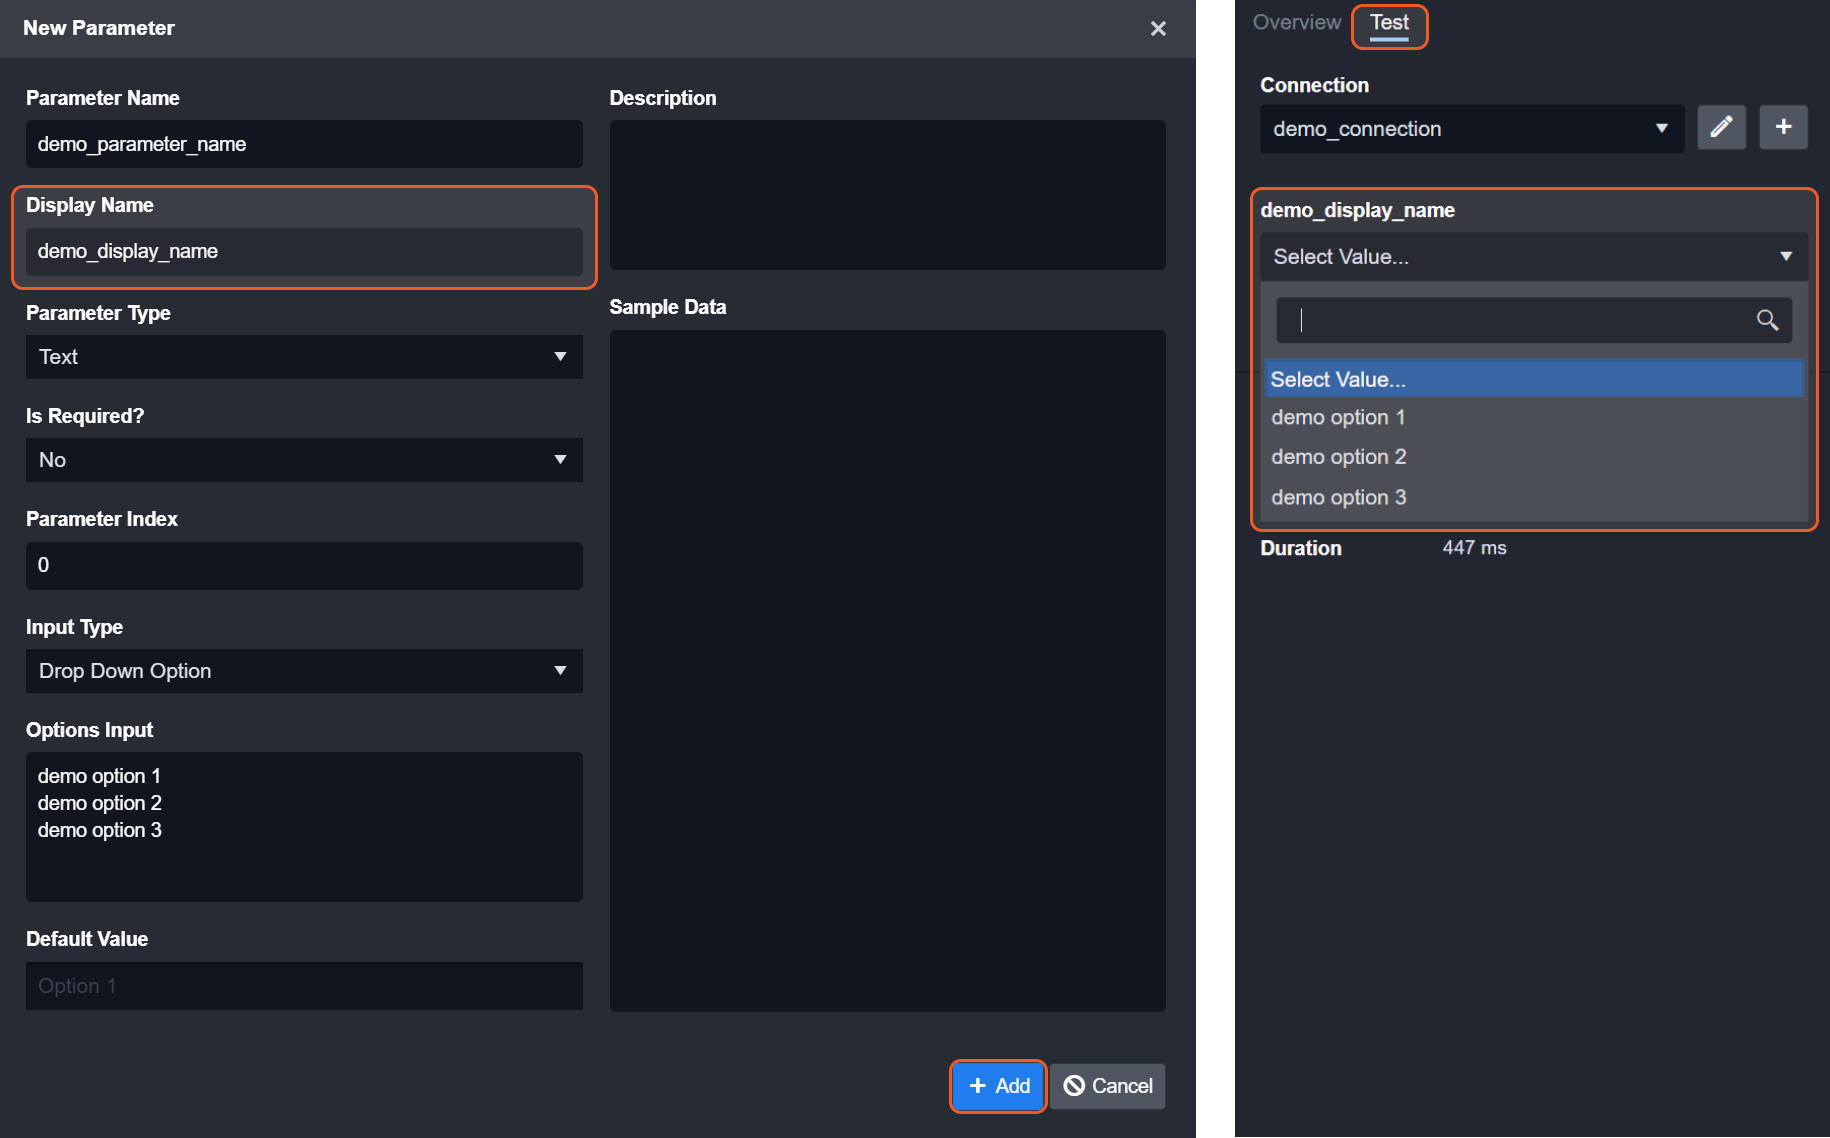Image resolution: width=1830 pixels, height=1138 pixels.
Task: Pick demo option 3 from list
Action: [1338, 498]
